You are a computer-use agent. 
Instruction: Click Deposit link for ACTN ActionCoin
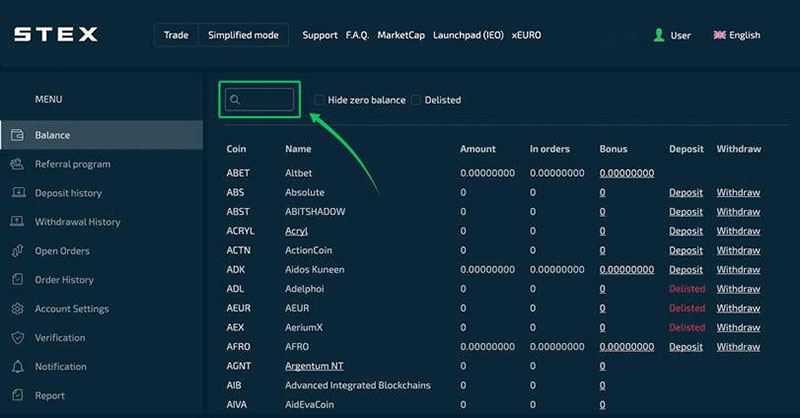(686, 250)
